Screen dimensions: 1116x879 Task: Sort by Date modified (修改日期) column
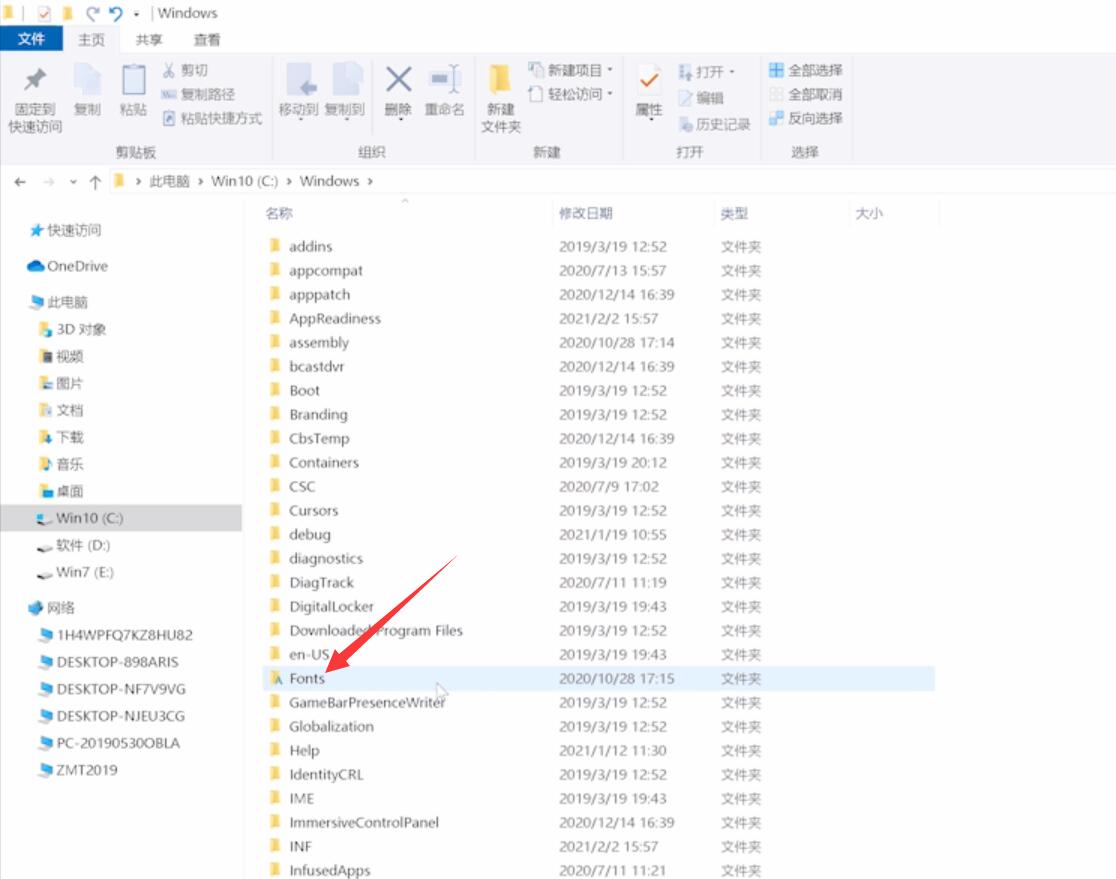(x=585, y=213)
